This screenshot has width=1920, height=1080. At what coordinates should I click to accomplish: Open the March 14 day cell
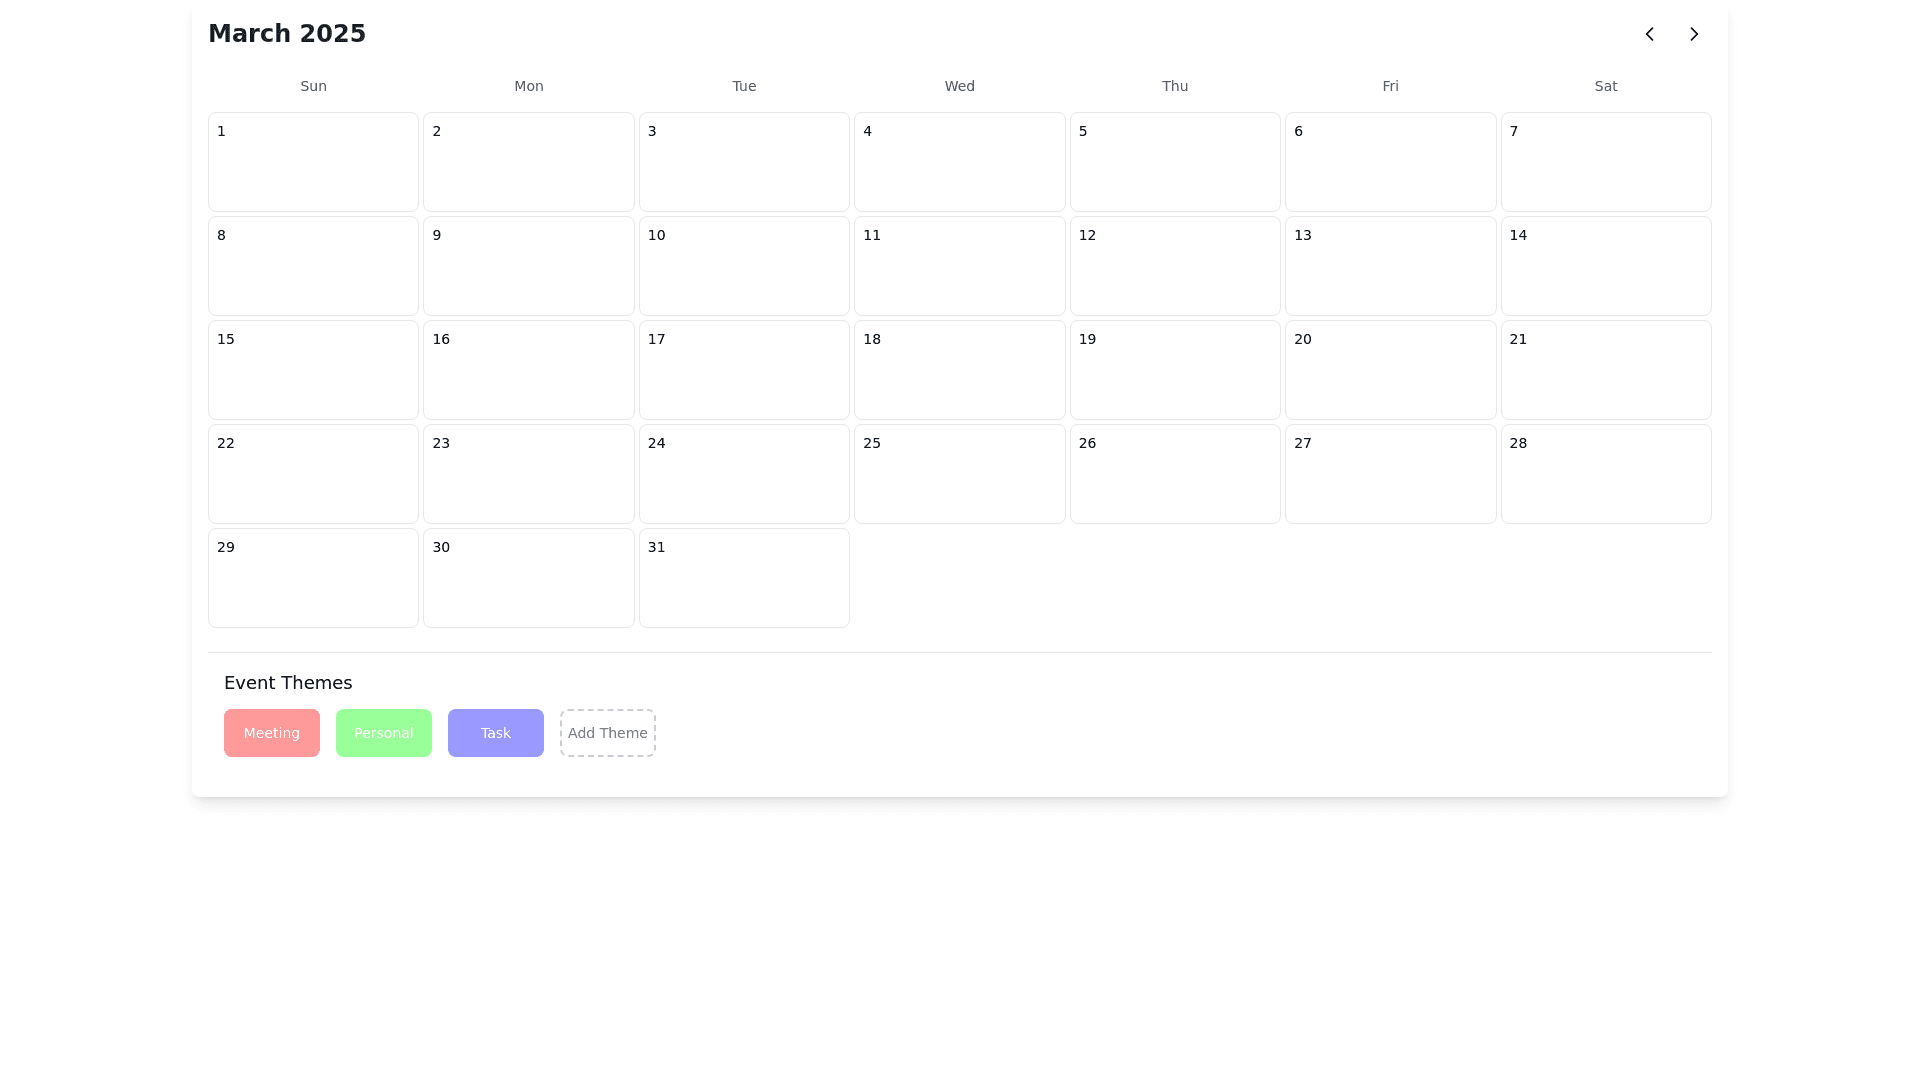coord(1605,266)
